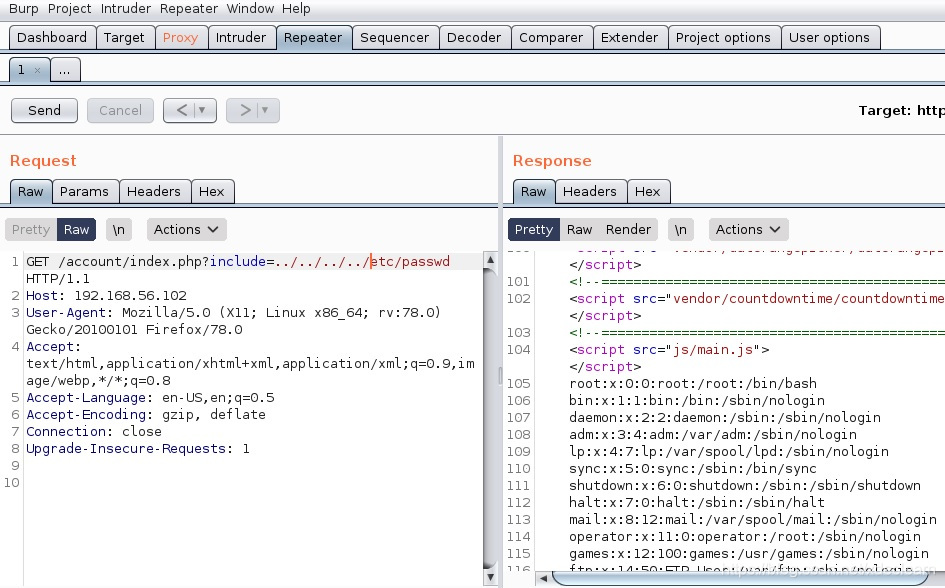Screen dimensions: 945x588
Task: Select the response Hex tab
Action: 648,192
